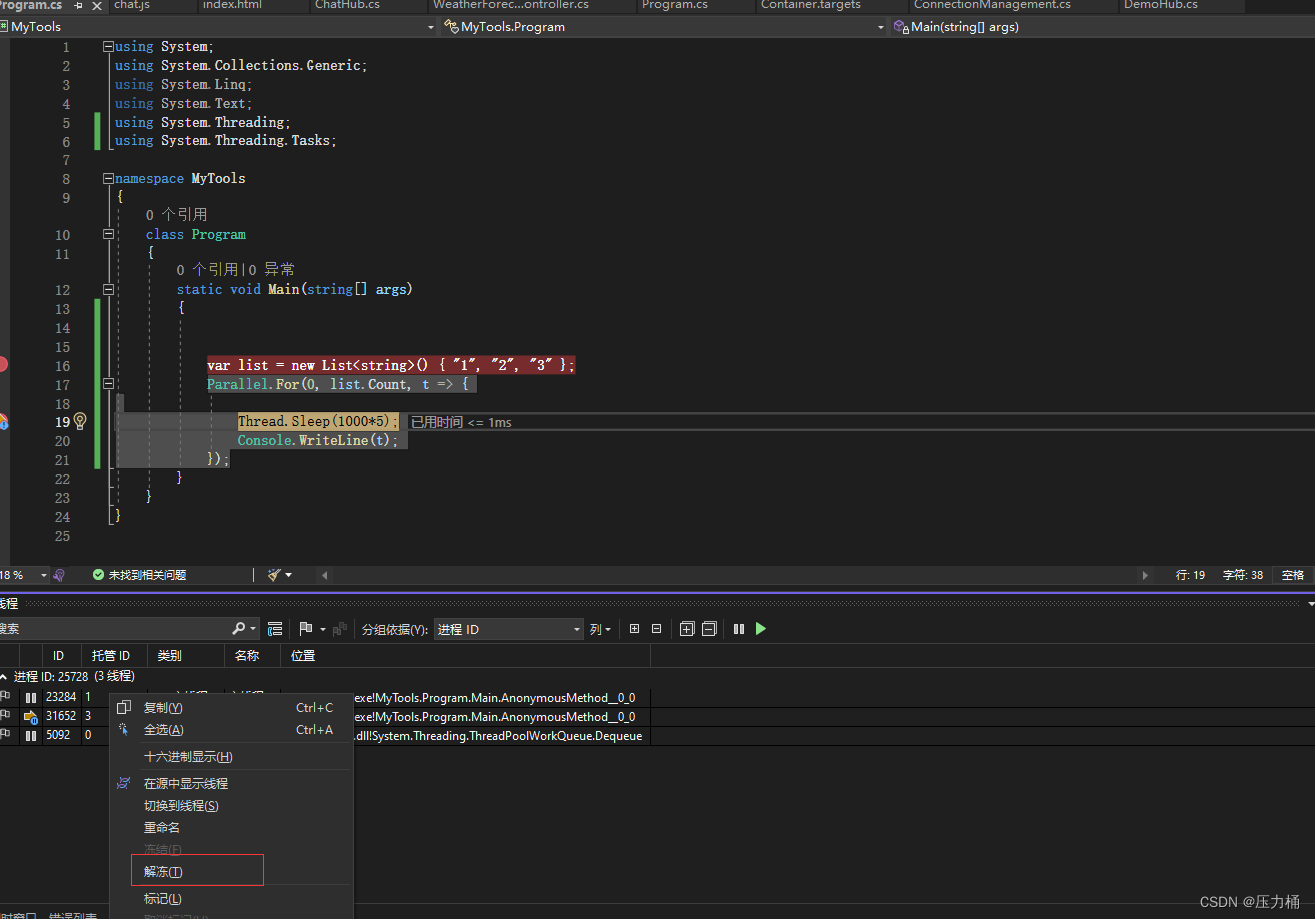Collapse the class Program block
The height and width of the screenshot is (919, 1315).
[108, 234]
